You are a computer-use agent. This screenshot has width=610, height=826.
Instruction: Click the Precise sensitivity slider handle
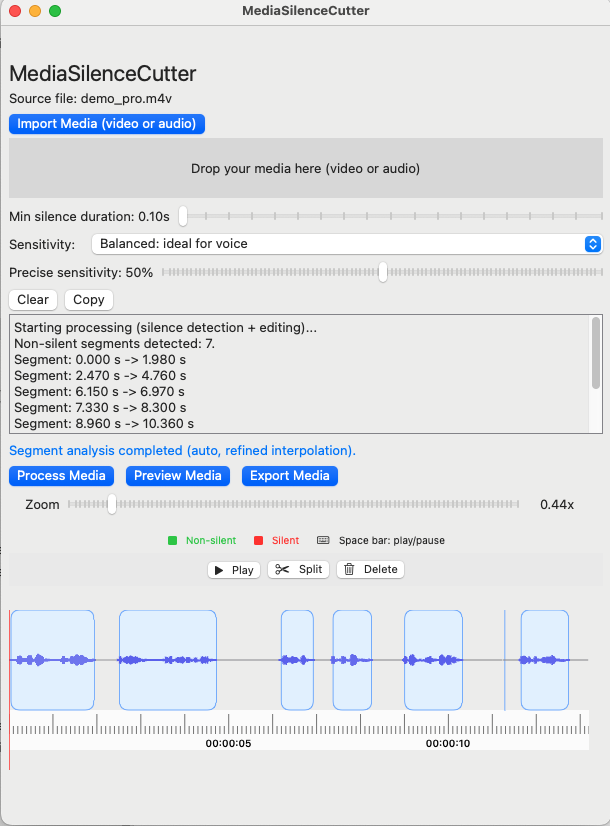383,272
